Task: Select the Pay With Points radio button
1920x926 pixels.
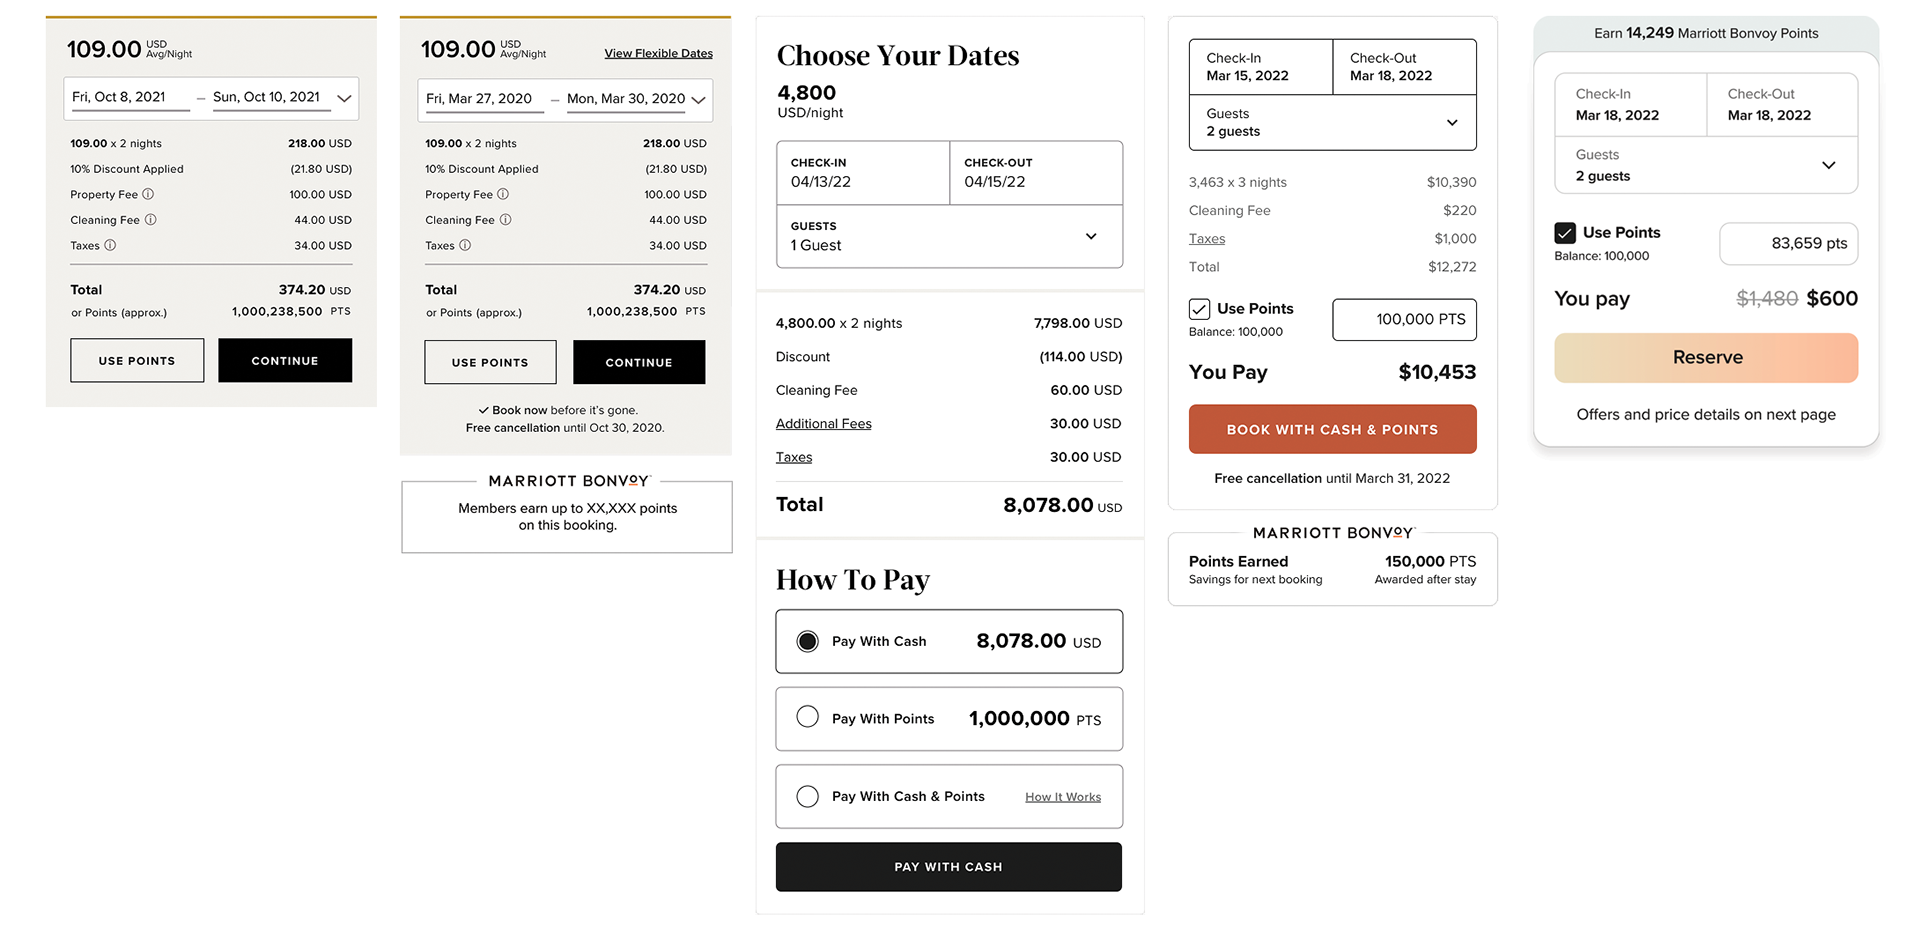Action: [807, 717]
